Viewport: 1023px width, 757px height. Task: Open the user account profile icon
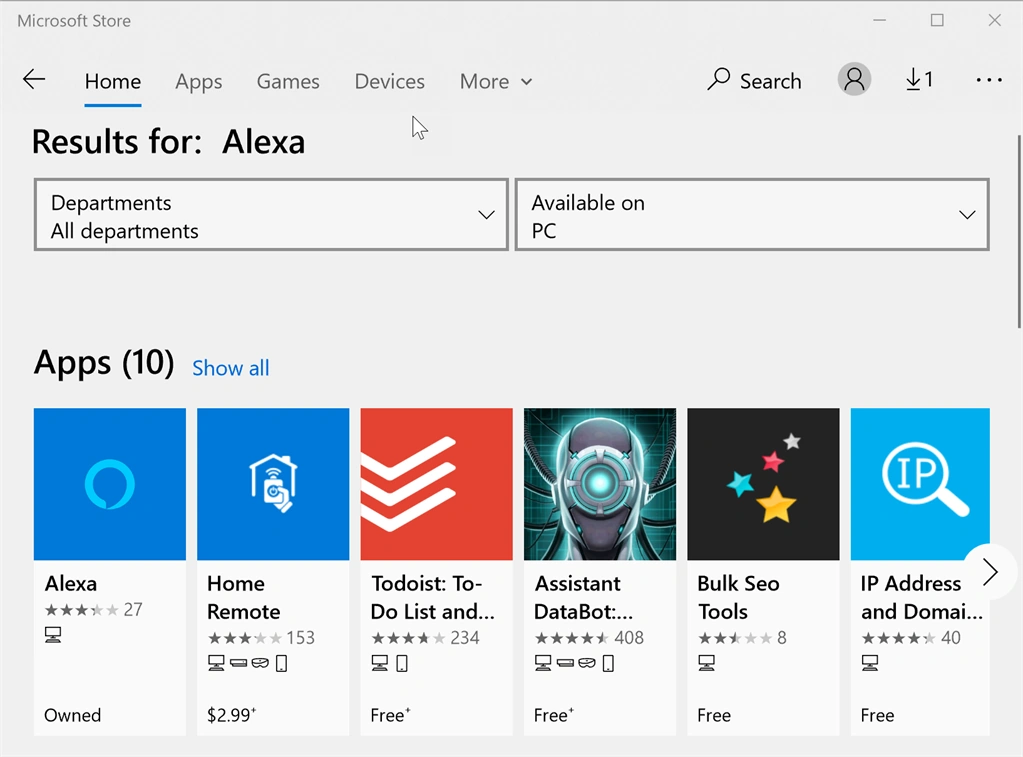click(x=854, y=80)
